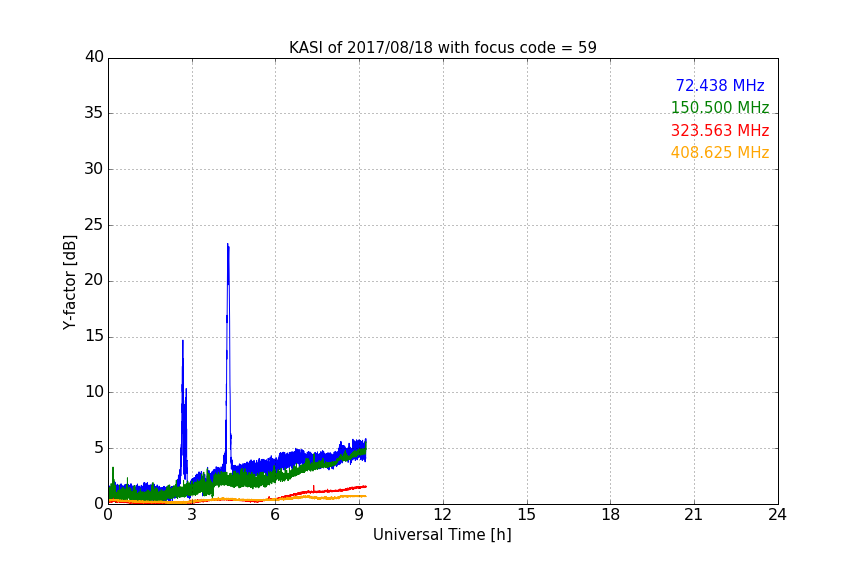864x576 pixels.
Task: Click the x-axis tick label 24
Action: tap(777, 515)
